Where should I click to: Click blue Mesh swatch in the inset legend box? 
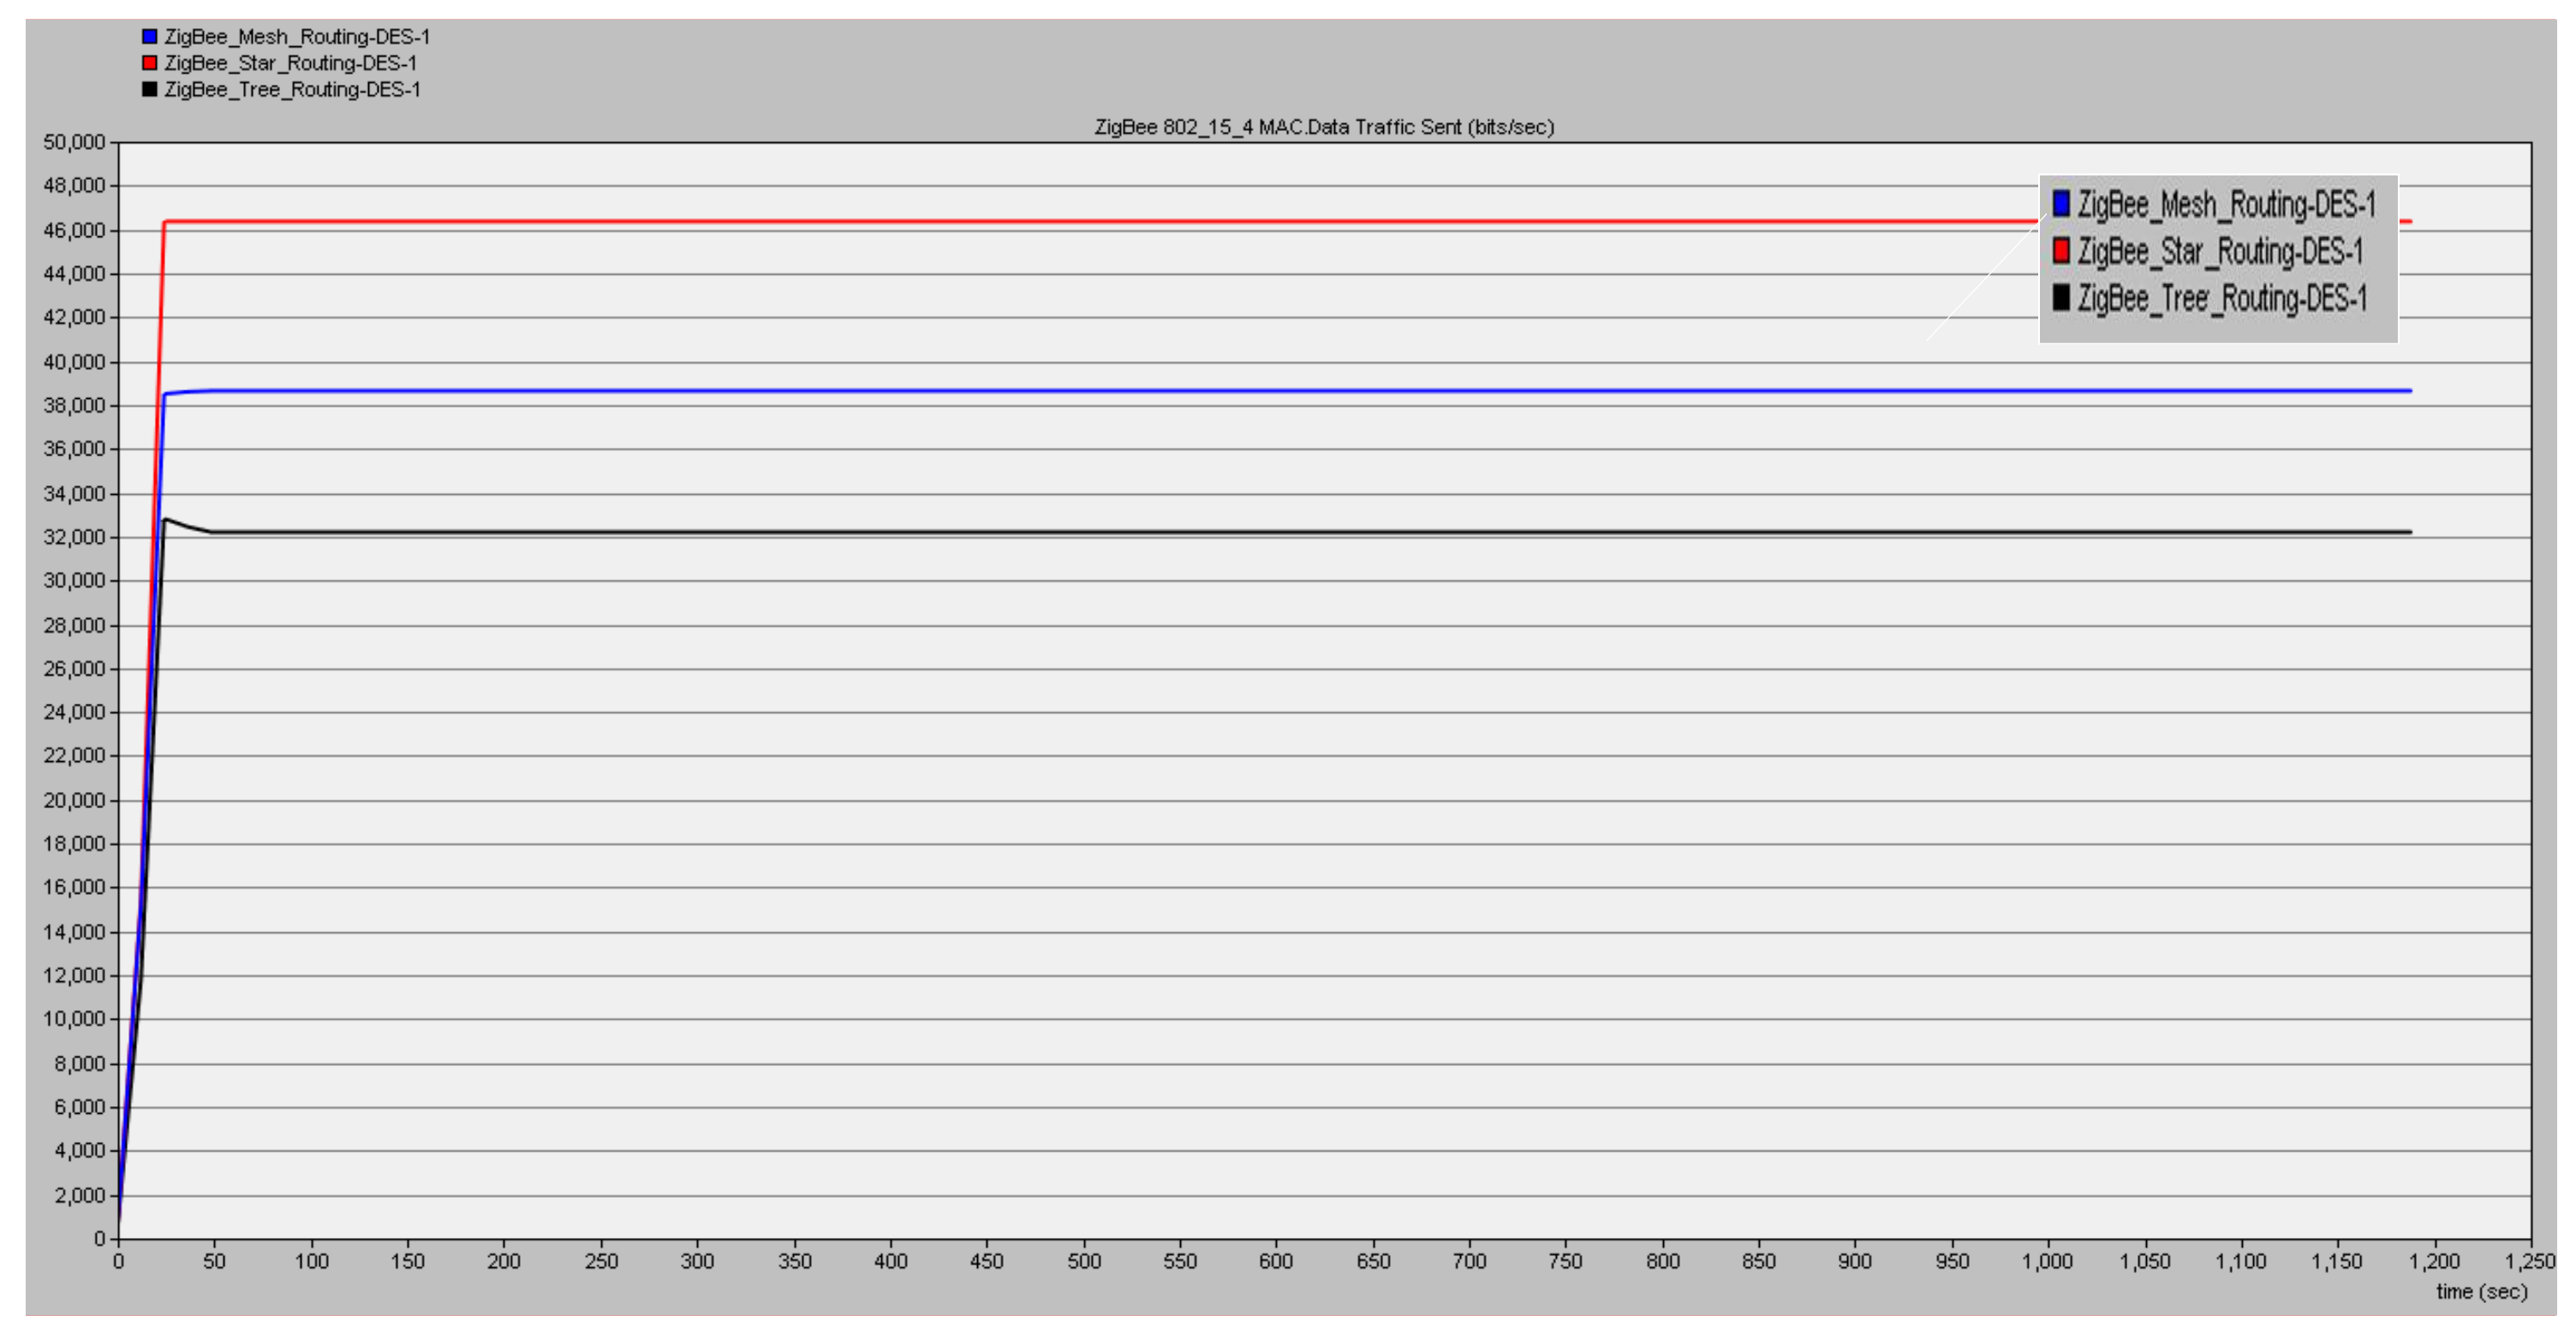click(x=2061, y=204)
